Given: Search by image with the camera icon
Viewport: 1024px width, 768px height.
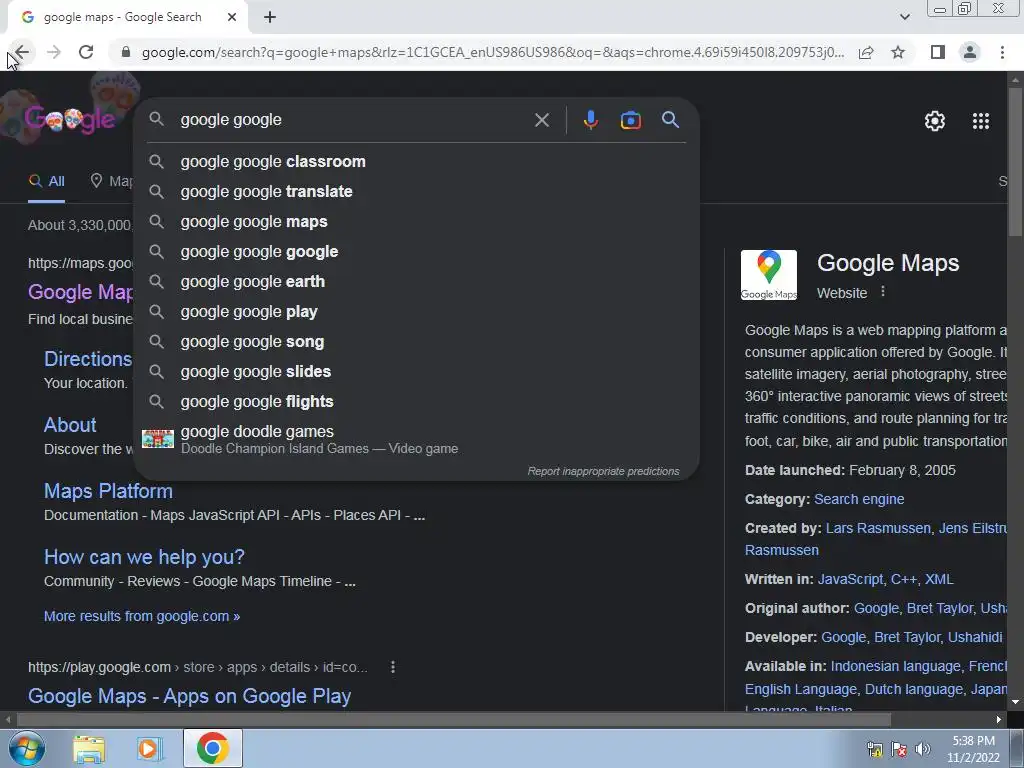Looking at the screenshot, I should pyautogui.click(x=630, y=120).
